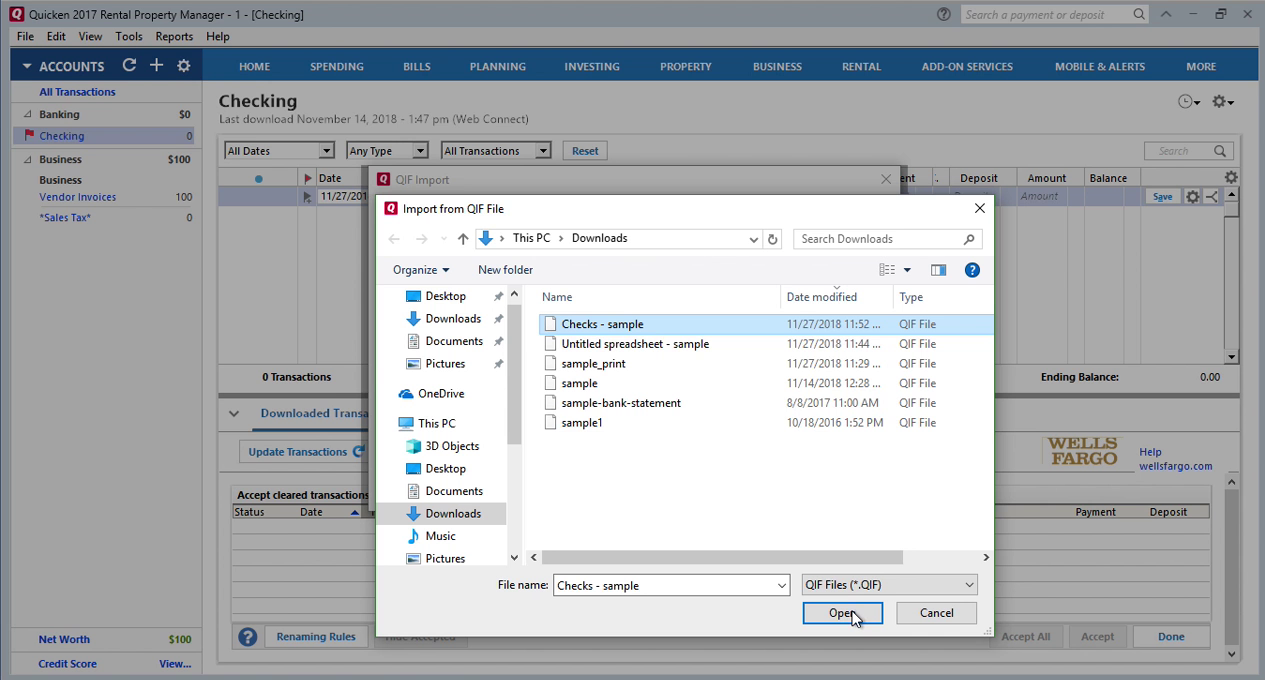
Task: Open the account actions gear in Checking
Action: click(x=1222, y=102)
